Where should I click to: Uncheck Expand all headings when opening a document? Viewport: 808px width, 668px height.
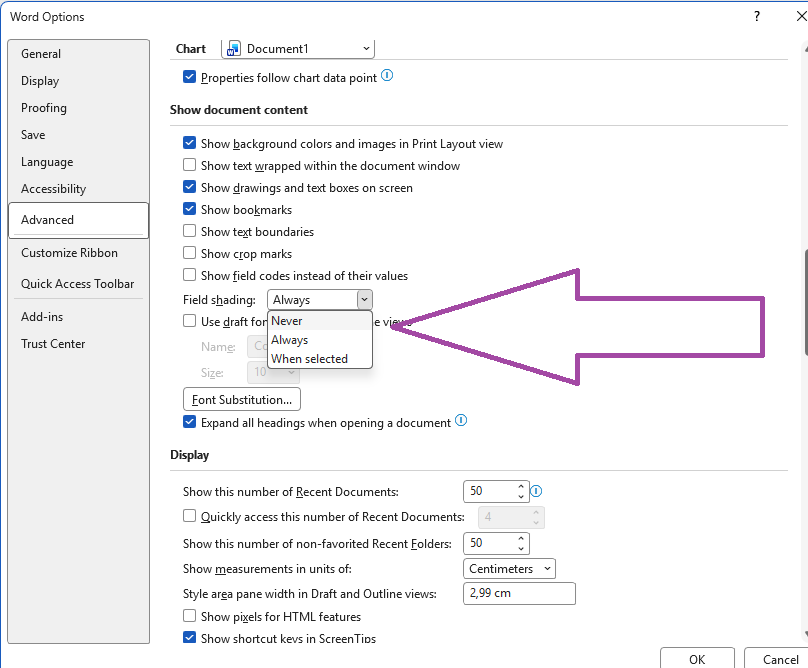tap(189, 422)
